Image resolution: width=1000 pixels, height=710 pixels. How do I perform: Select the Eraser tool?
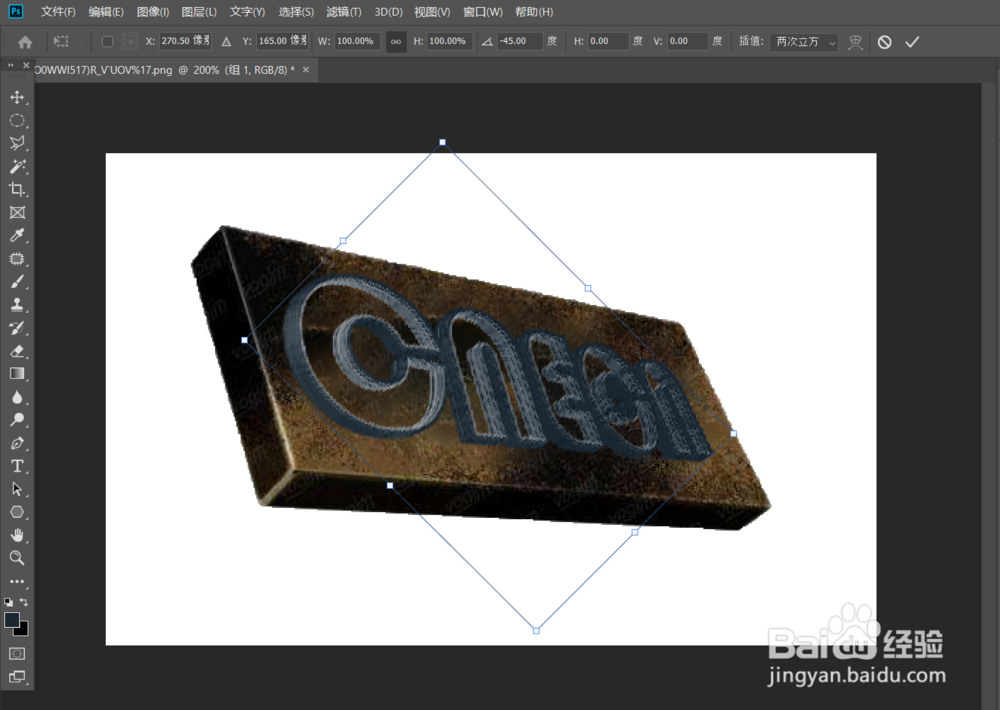click(17, 351)
